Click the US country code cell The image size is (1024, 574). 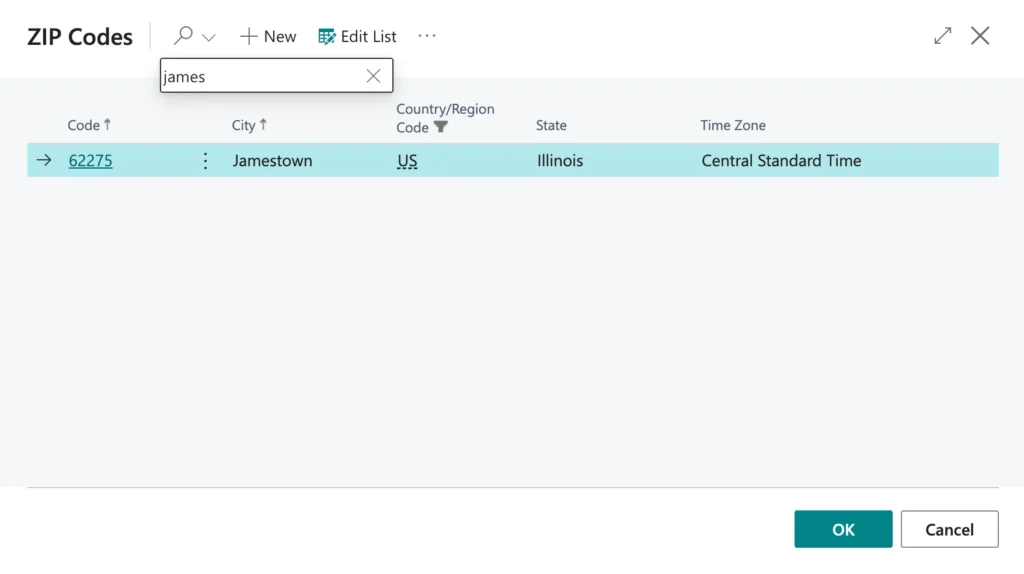click(407, 160)
